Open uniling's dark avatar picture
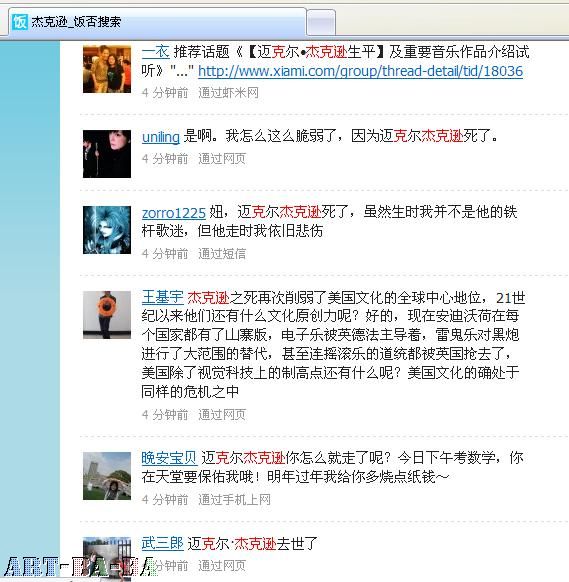This screenshot has width=569, height=582. (107, 154)
